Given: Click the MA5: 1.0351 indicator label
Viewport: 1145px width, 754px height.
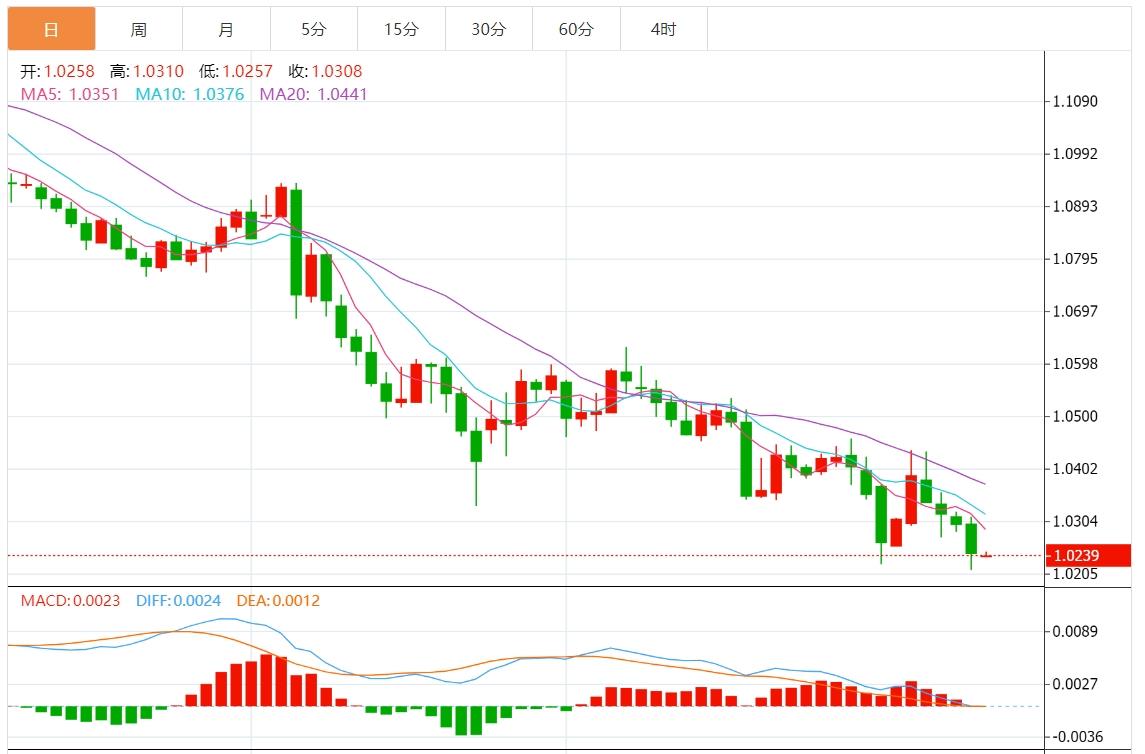Looking at the screenshot, I should tap(70, 94).
